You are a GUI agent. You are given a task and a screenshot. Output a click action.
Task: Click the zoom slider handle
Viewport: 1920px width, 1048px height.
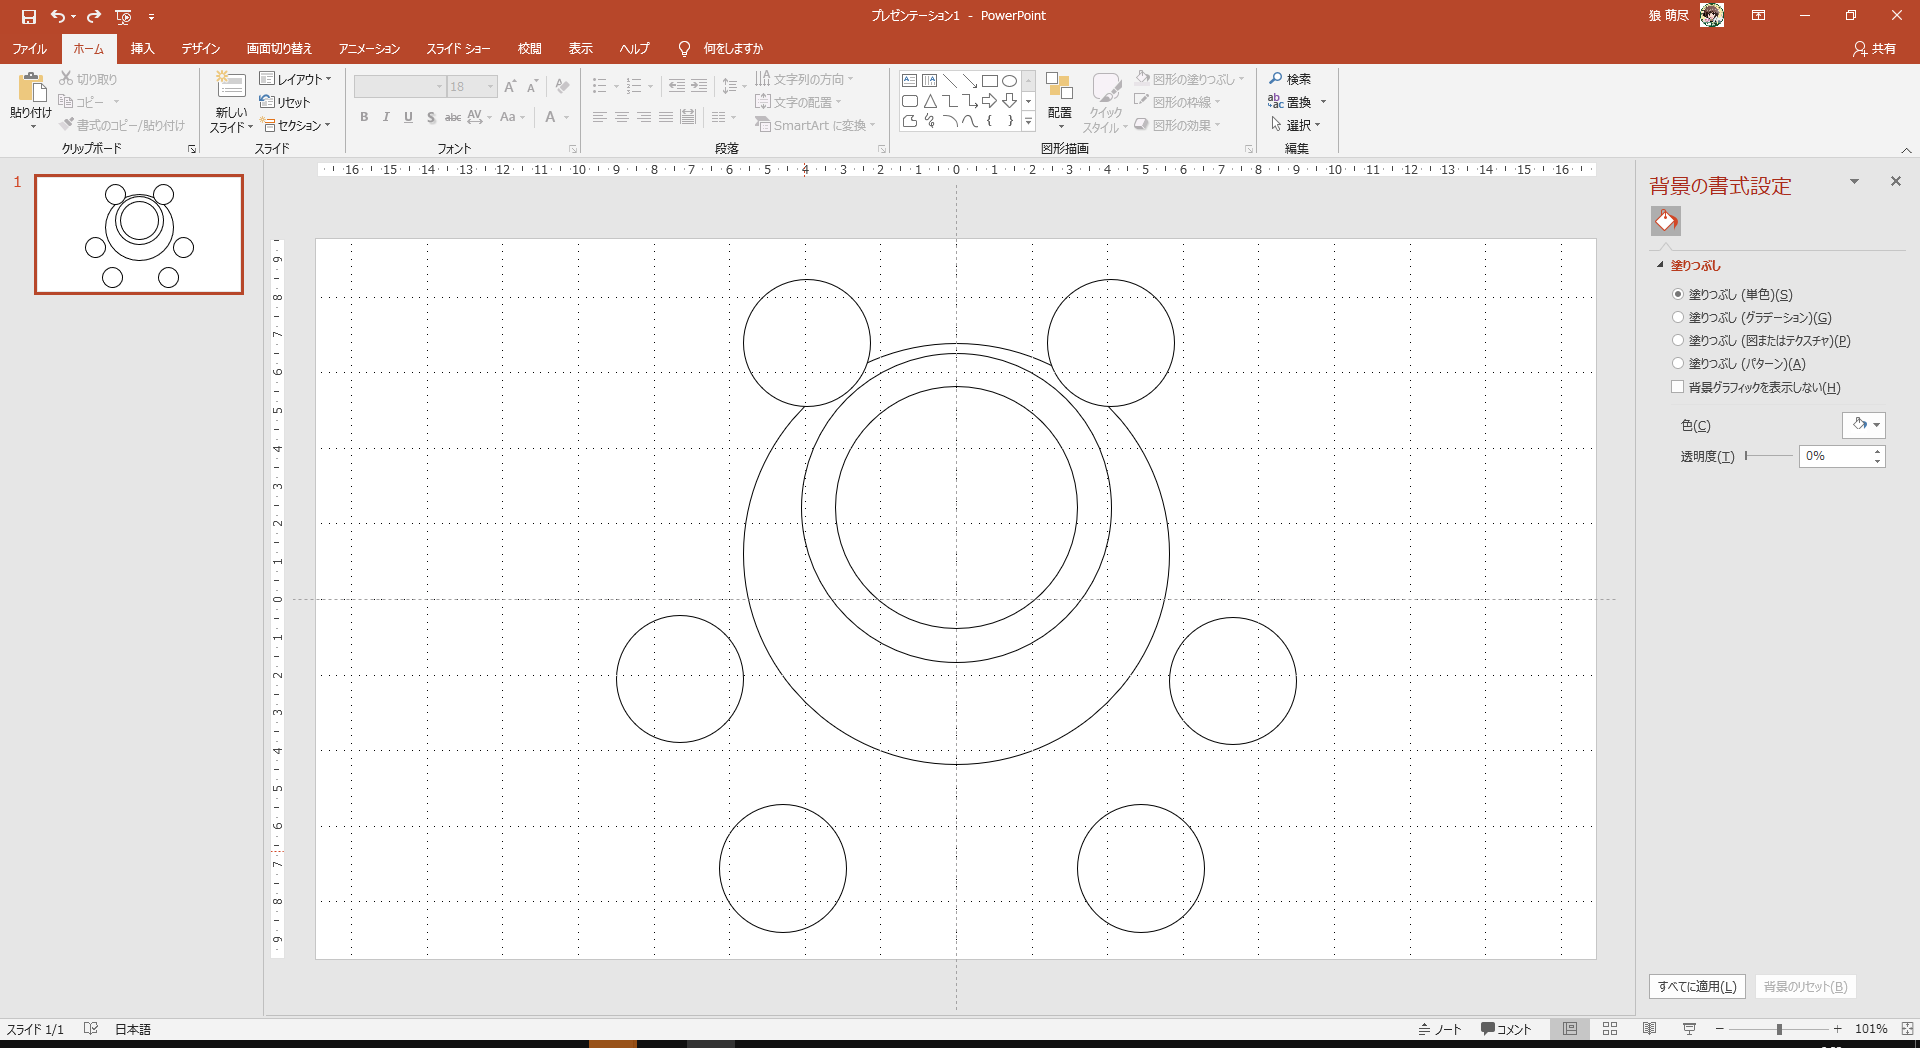(1779, 1029)
